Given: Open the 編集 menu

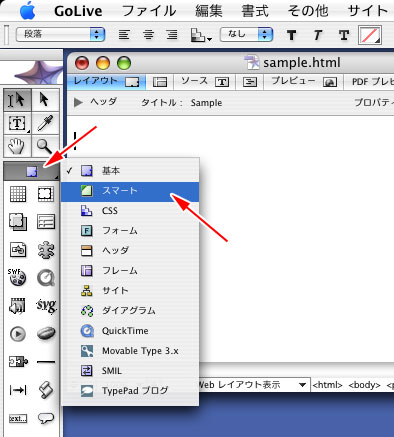Looking at the screenshot, I should tap(209, 11).
